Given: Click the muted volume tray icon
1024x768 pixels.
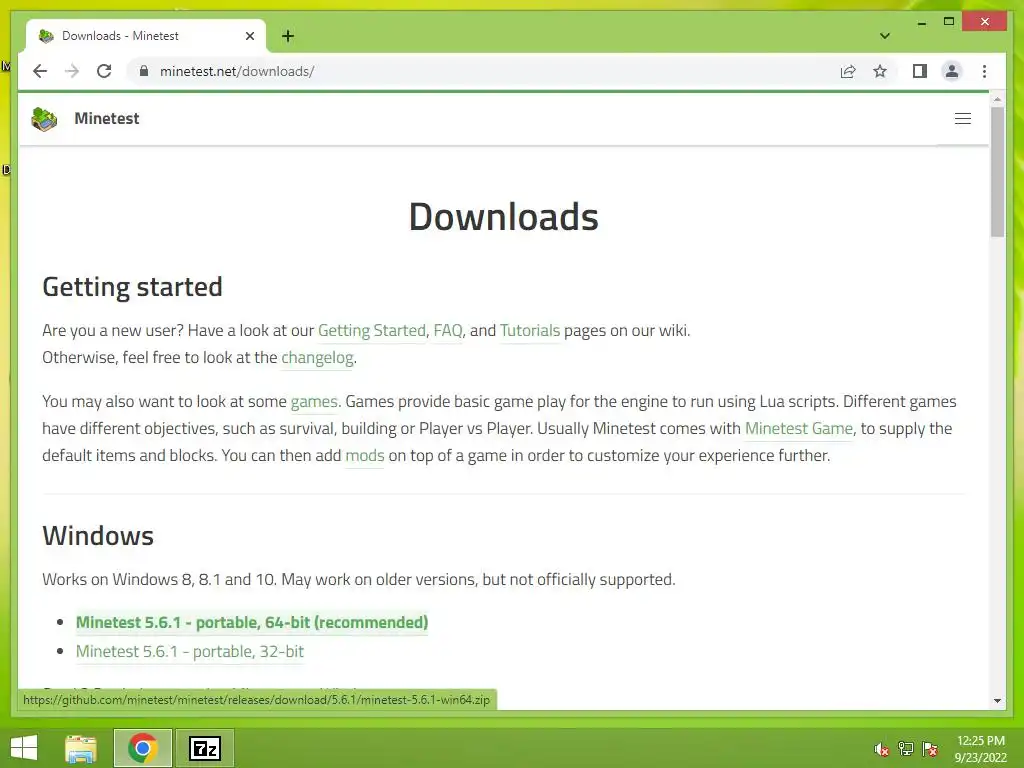Looking at the screenshot, I should point(881,749).
